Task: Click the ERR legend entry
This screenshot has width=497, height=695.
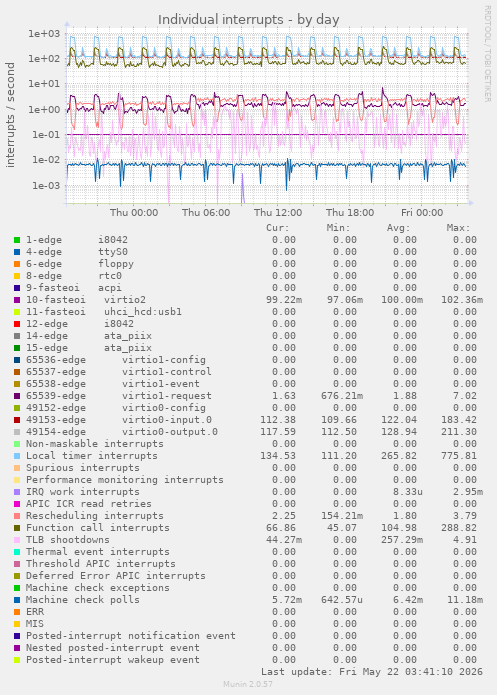Action: 35,612
